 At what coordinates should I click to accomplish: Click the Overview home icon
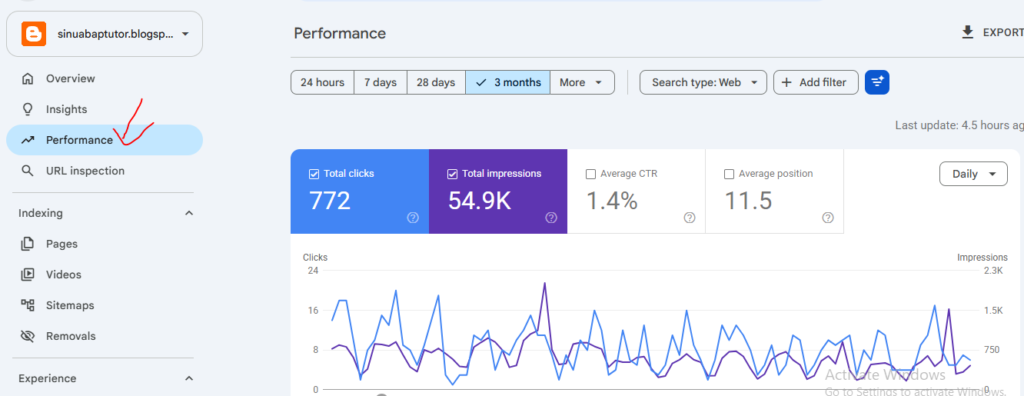click(x=27, y=78)
